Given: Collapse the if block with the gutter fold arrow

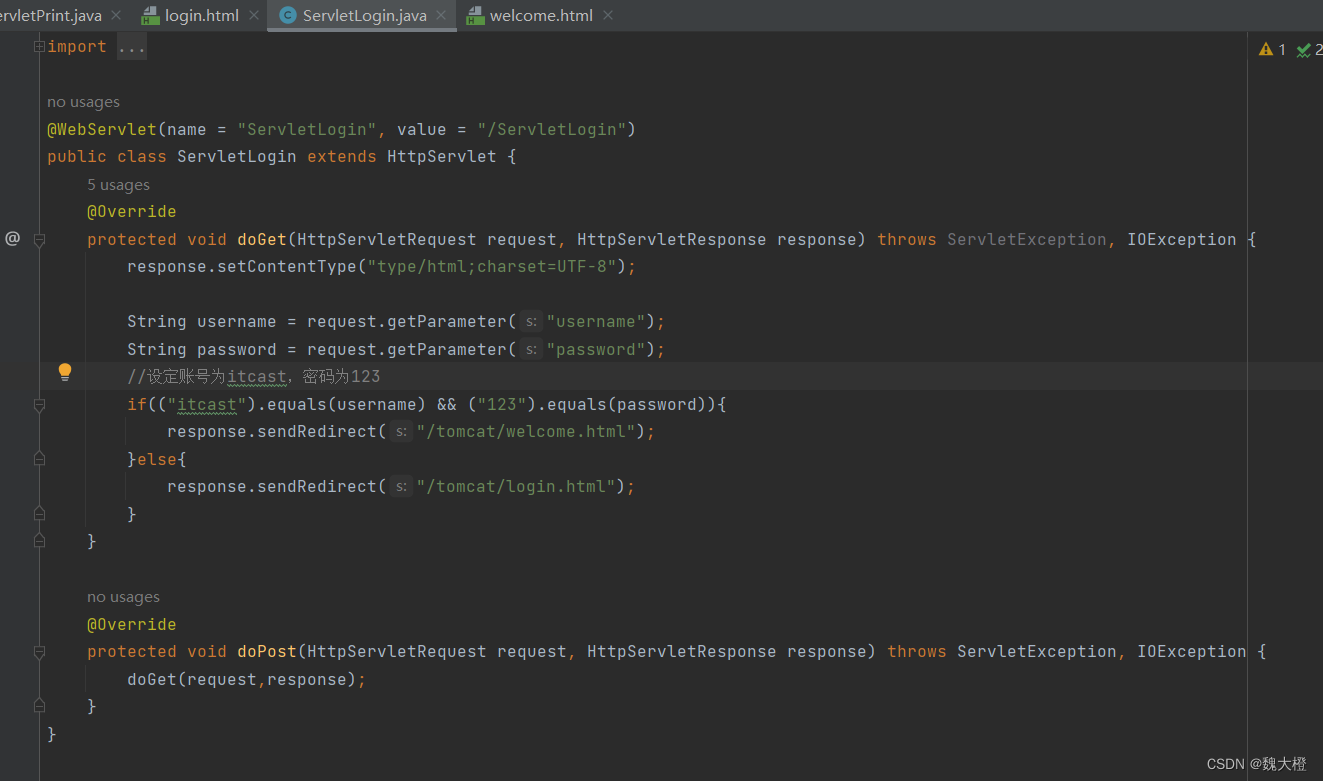Looking at the screenshot, I should (38, 403).
